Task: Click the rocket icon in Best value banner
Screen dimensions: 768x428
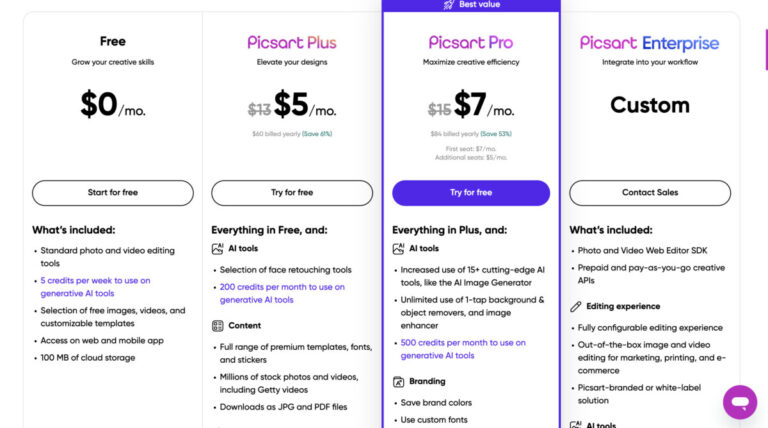Action: pyautogui.click(x=449, y=5)
